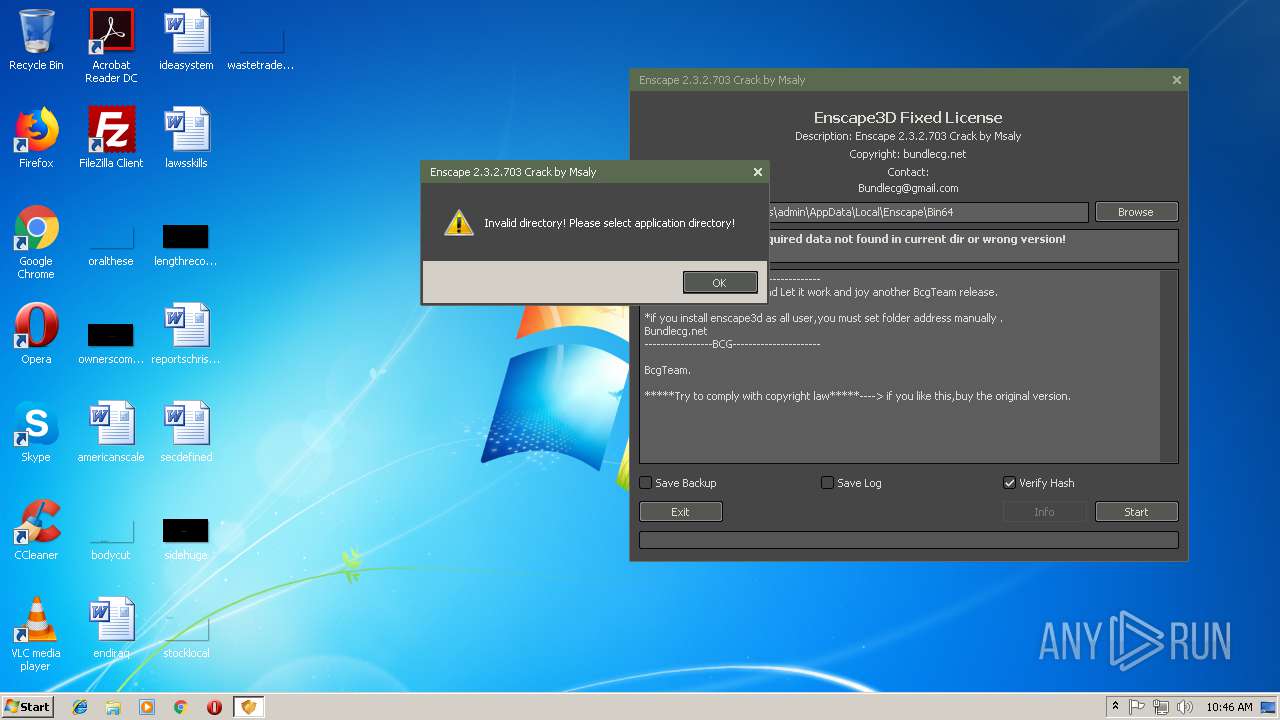Open the reportschris Word document
This screenshot has width=1280, height=720.
[x=186, y=333]
